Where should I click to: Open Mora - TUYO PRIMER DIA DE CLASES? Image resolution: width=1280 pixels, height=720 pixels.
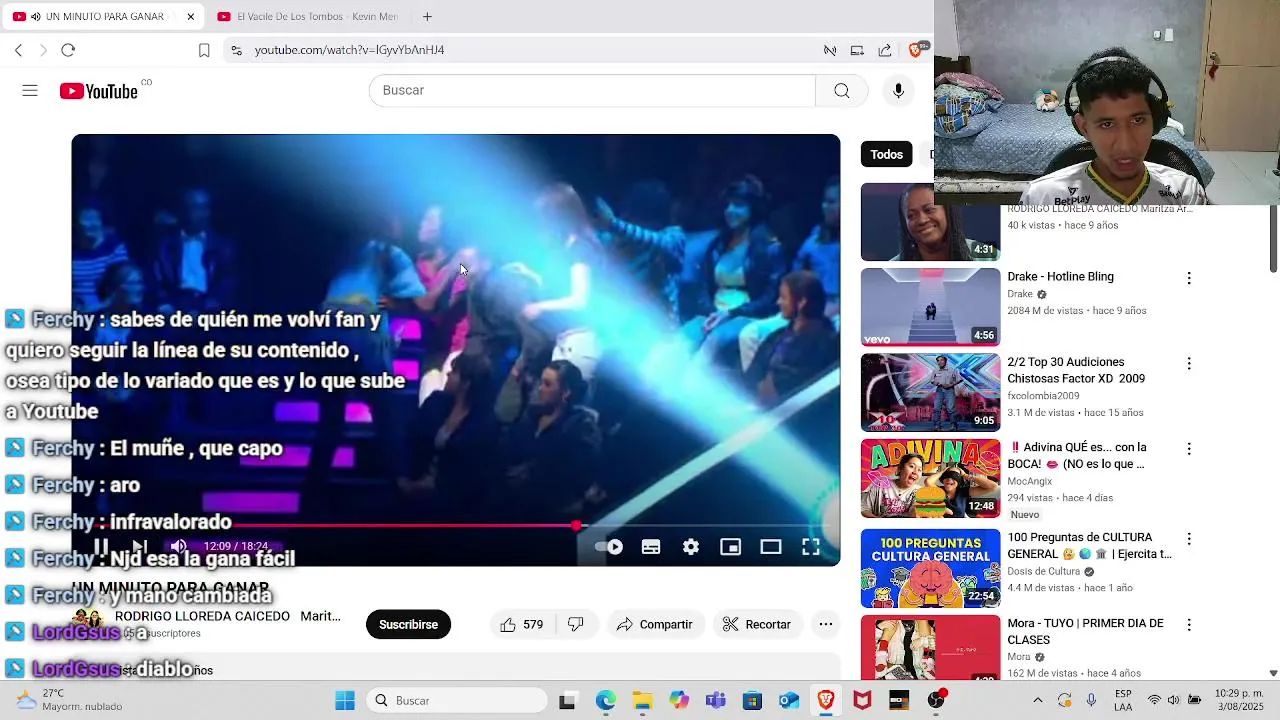pyautogui.click(x=1085, y=632)
